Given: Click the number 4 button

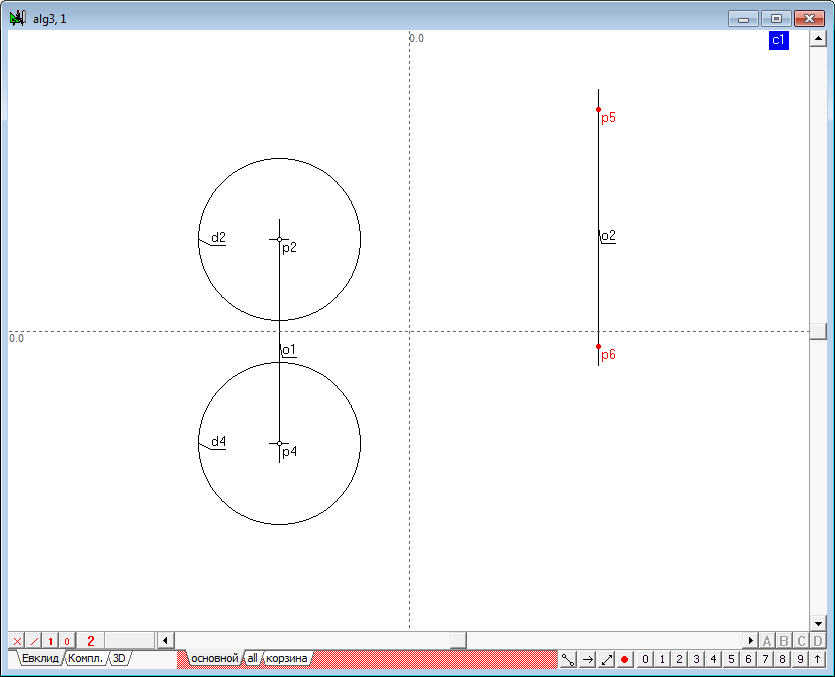Looking at the screenshot, I should point(713,659).
